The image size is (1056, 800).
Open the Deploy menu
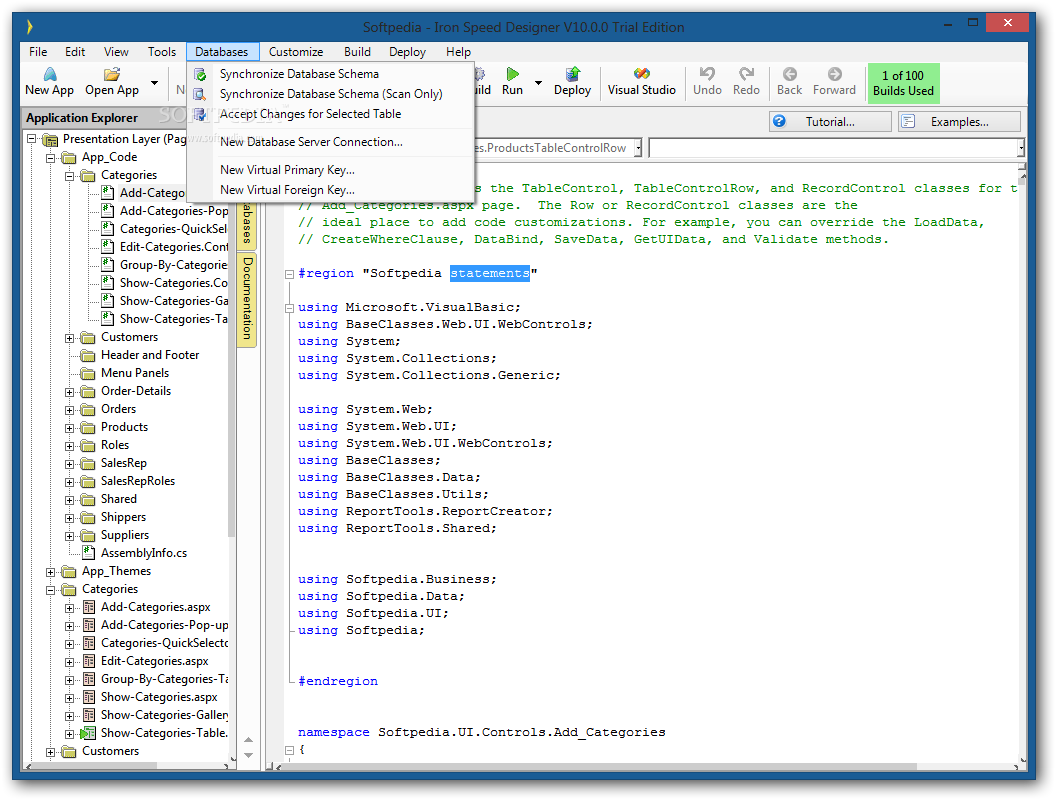pyautogui.click(x=407, y=52)
